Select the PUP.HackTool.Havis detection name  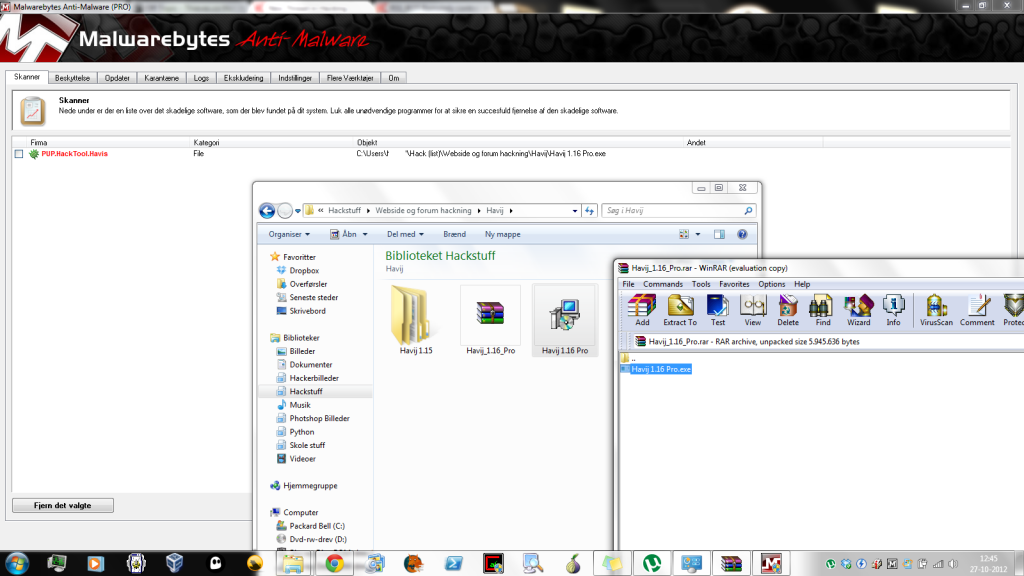point(74,154)
